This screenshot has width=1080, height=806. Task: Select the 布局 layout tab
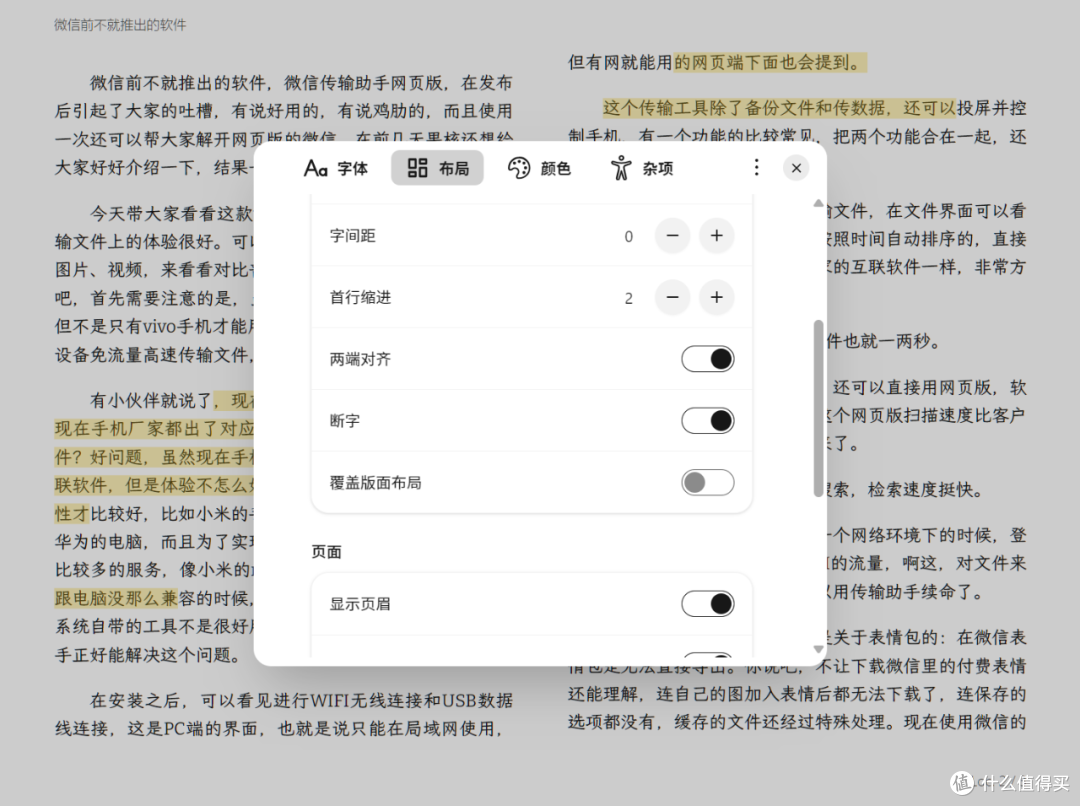pos(437,168)
